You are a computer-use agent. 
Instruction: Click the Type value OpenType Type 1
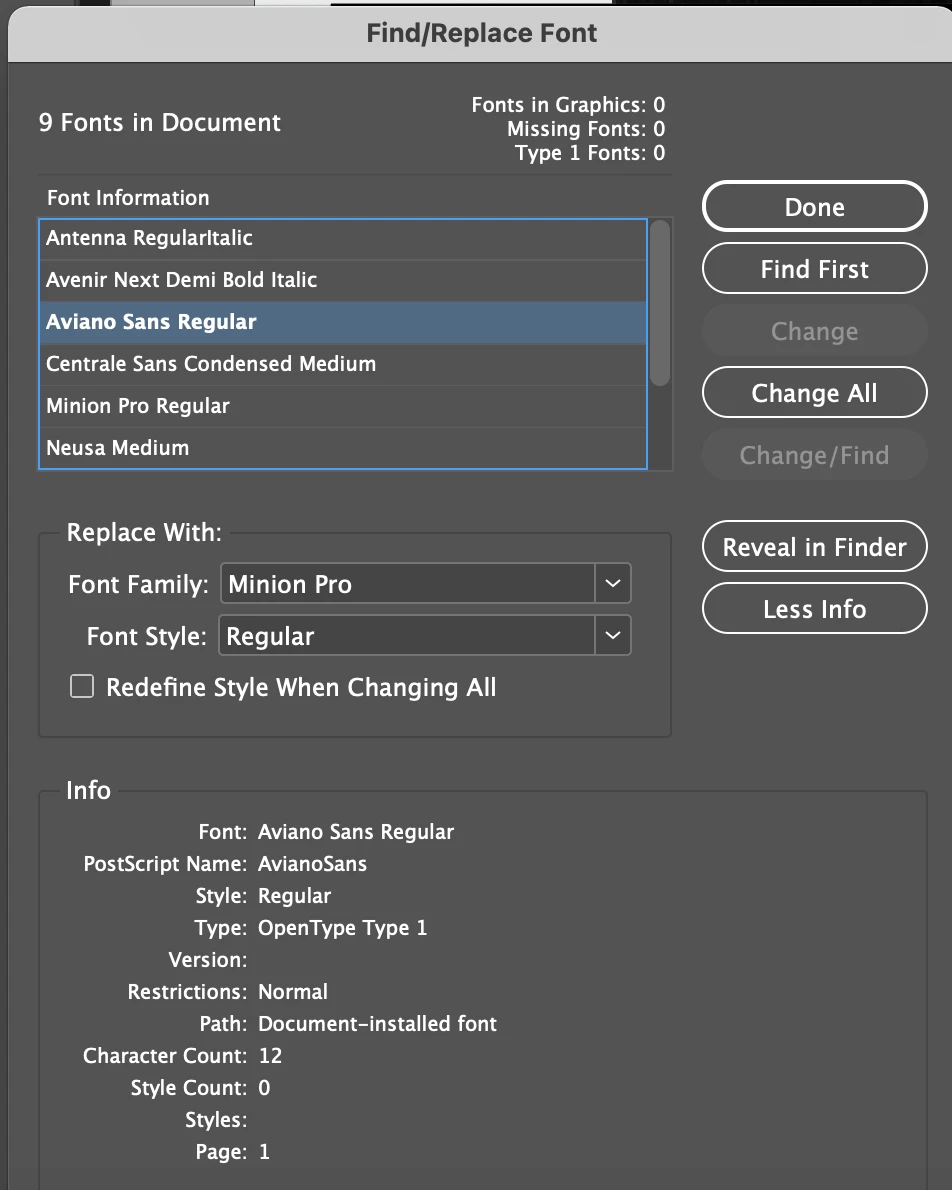(x=342, y=927)
